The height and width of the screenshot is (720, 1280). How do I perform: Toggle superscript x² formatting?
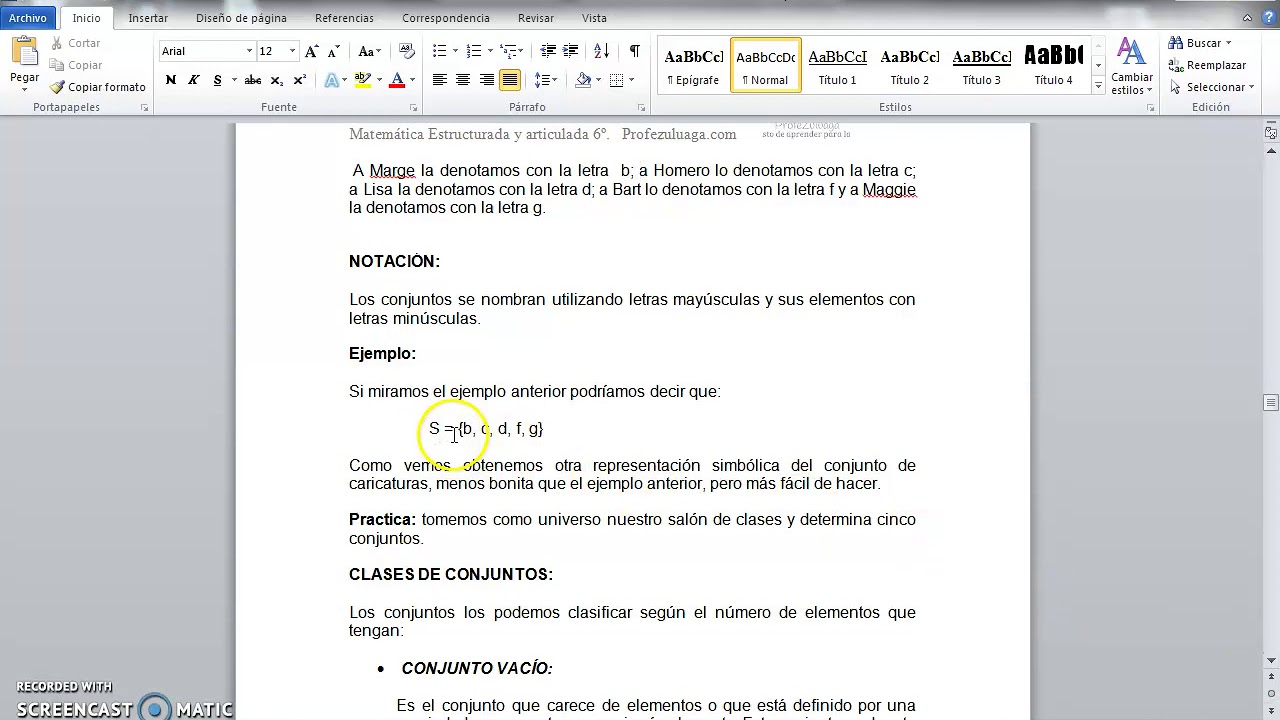(299, 80)
